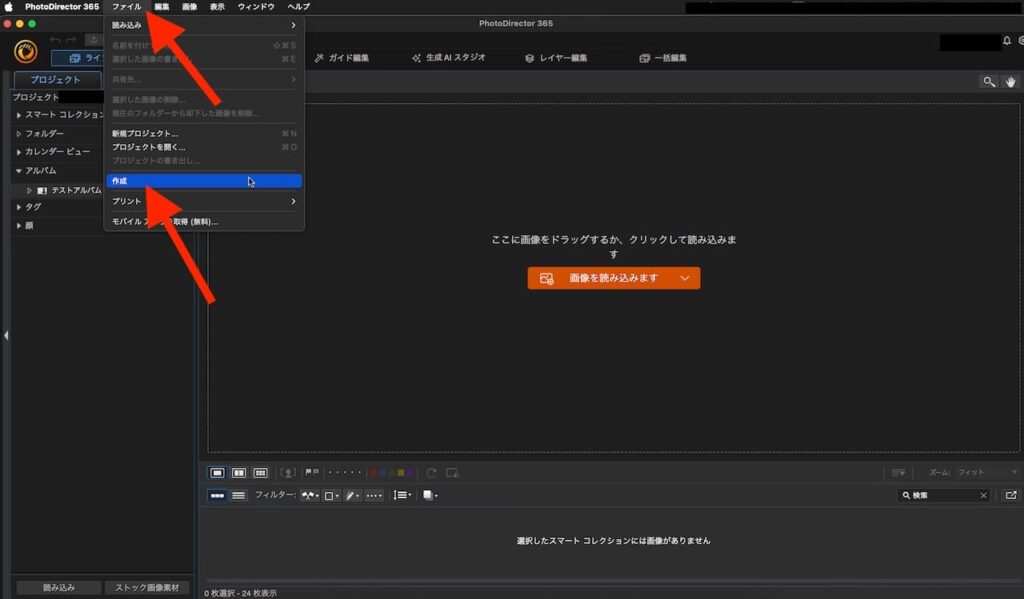Click the rotate image icon

[x=431, y=472]
